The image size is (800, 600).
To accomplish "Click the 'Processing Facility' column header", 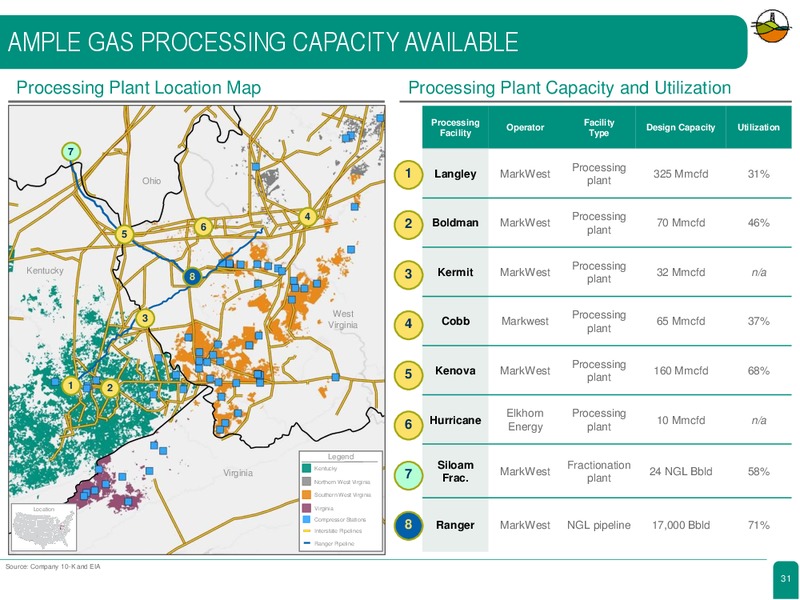I will tap(455, 128).
